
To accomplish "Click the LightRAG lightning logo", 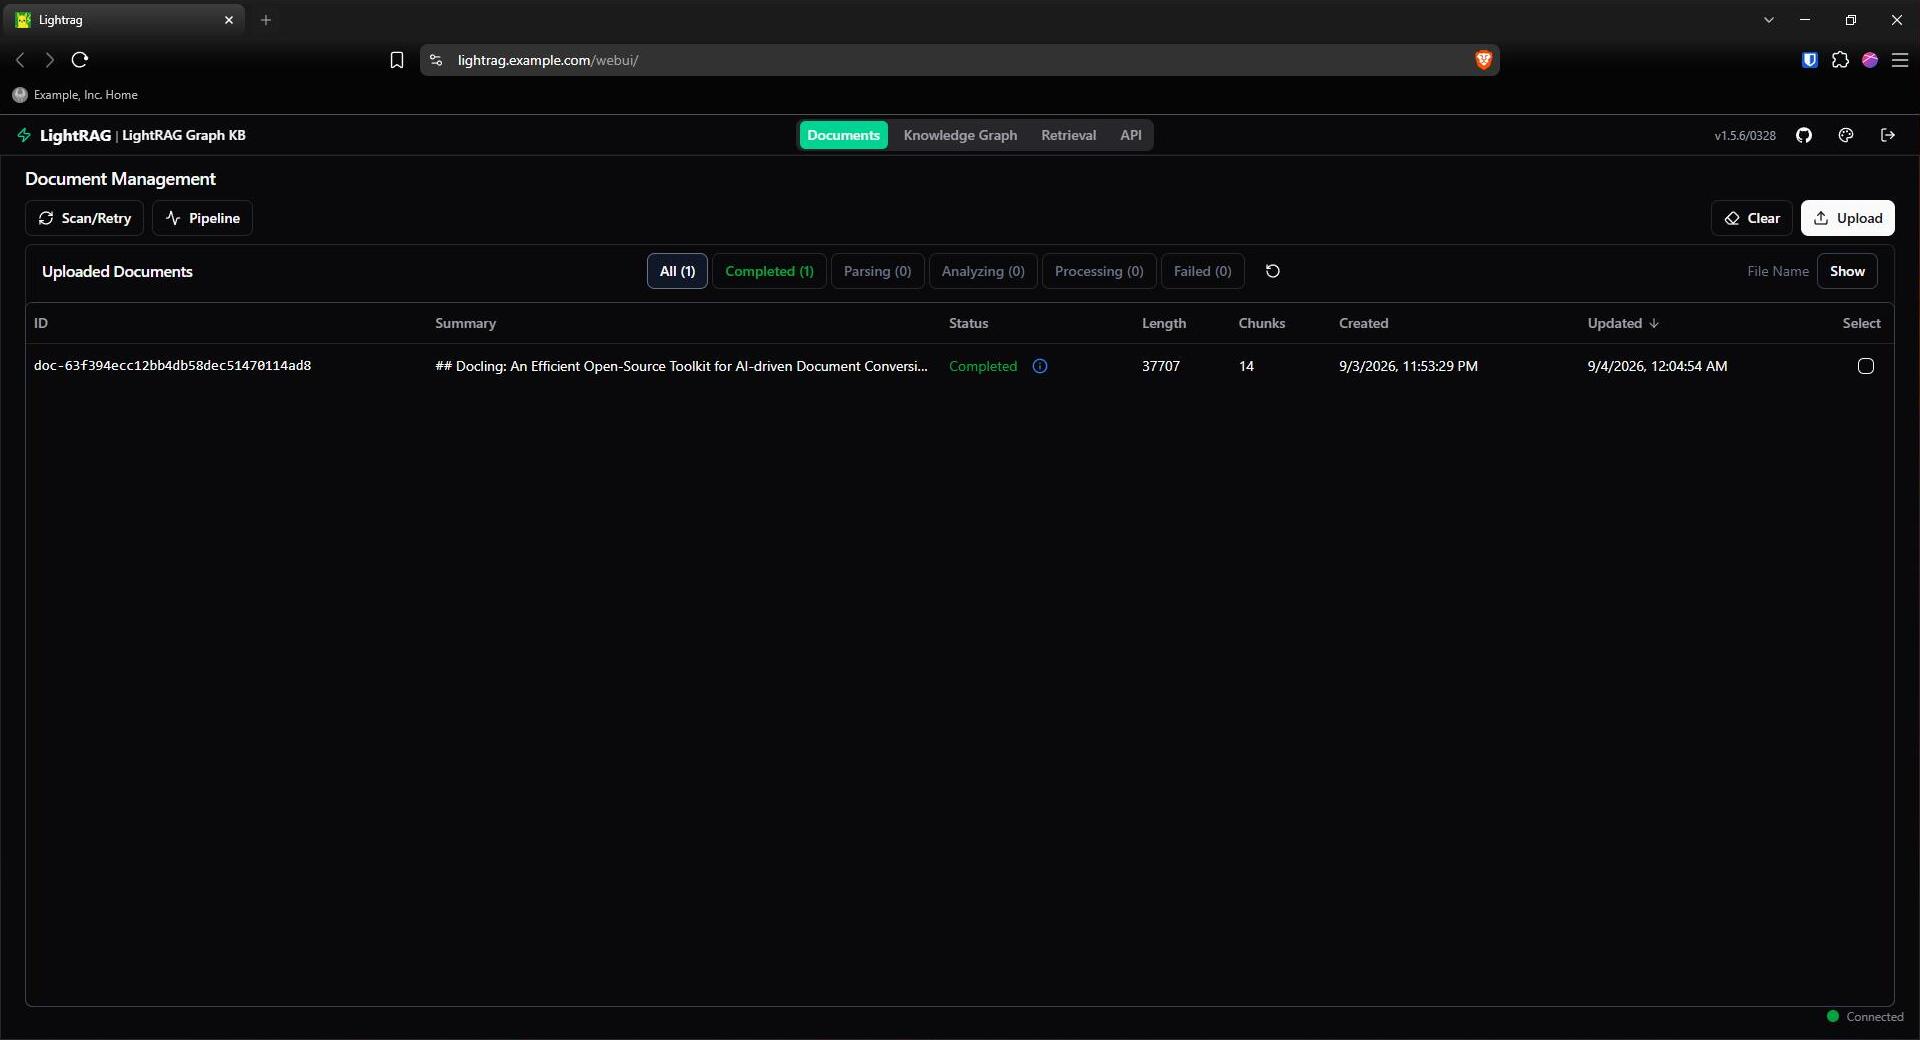I will click(x=24, y=135).
